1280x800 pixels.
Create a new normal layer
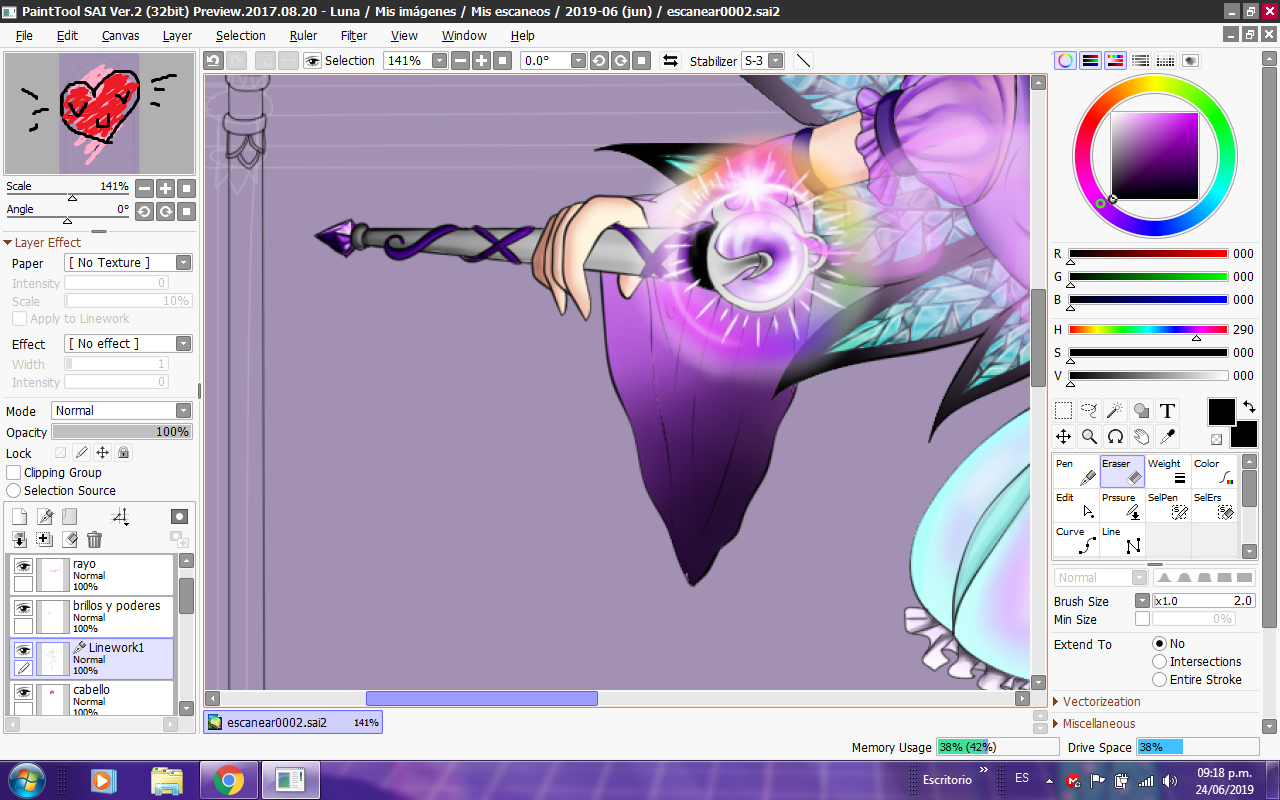click(x=19, y=517)
